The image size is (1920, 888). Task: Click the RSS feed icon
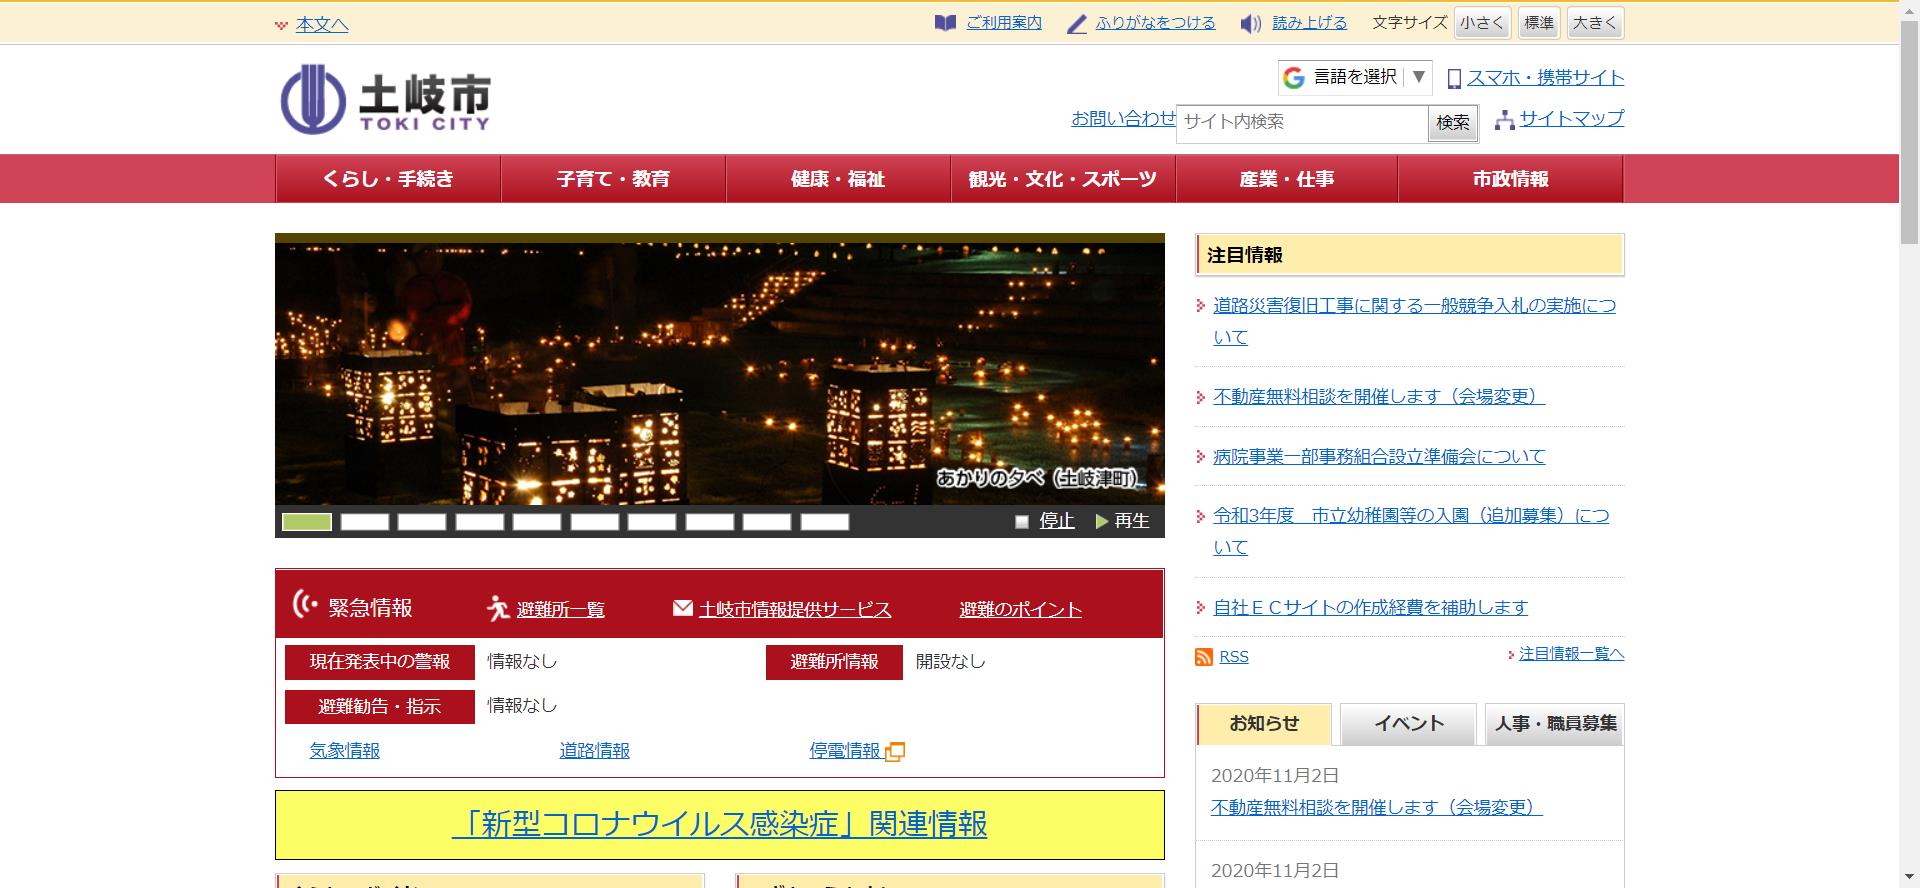(1204, 657)
